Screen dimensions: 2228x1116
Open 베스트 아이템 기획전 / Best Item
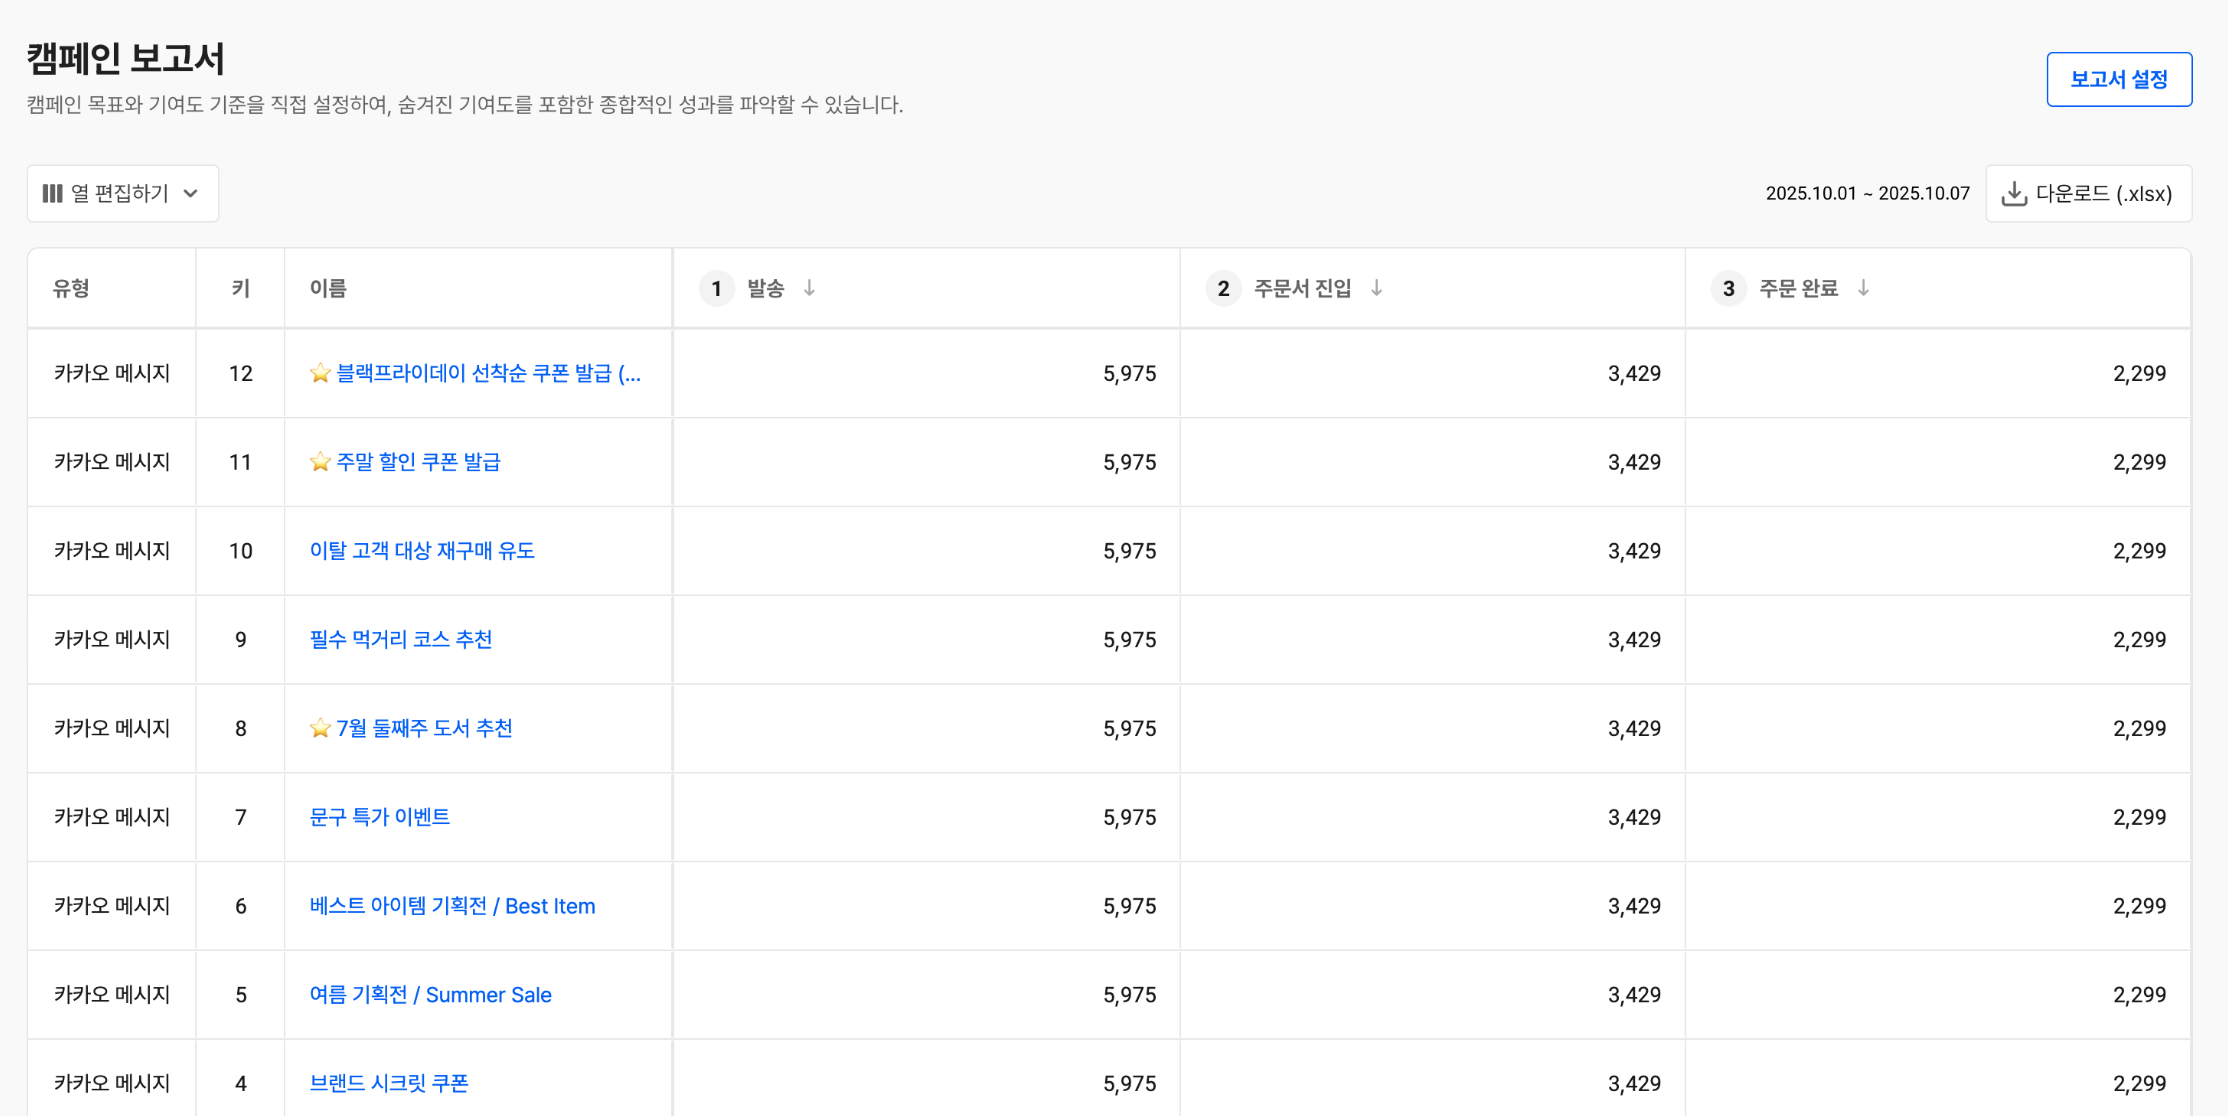click(452, 906)
